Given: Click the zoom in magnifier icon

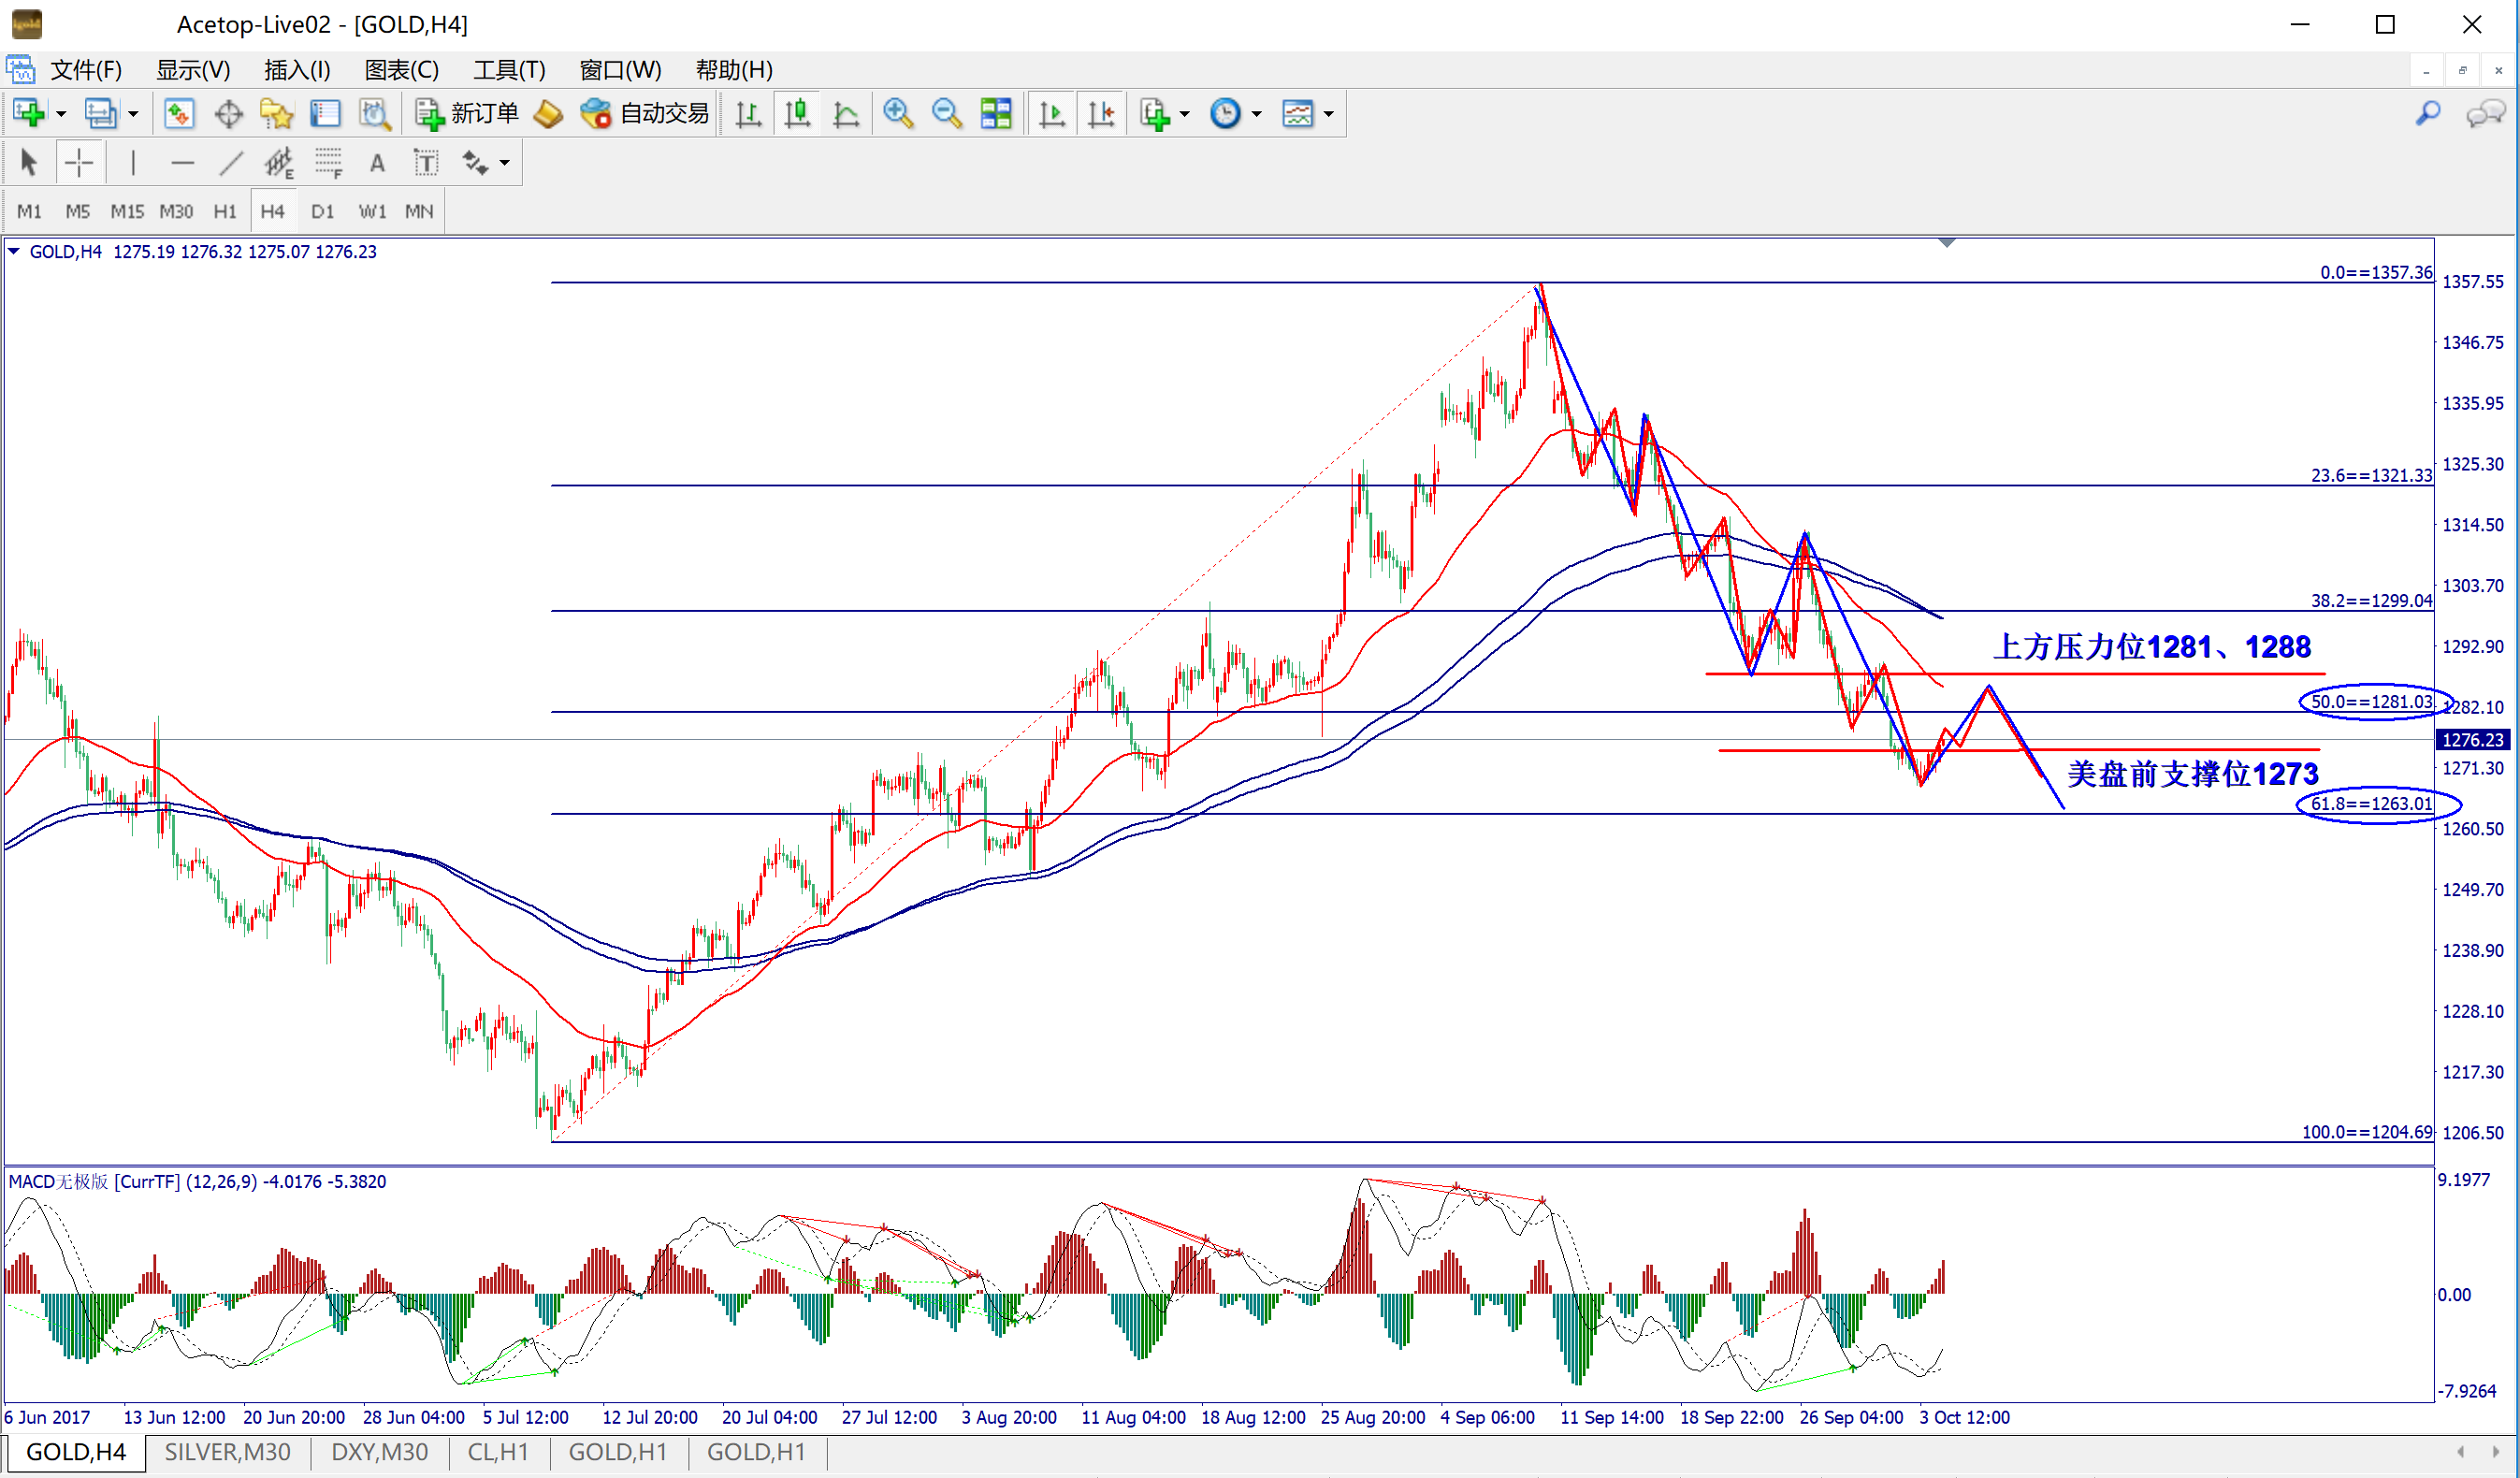Looking at the screenshot, I should click(897, 114).
